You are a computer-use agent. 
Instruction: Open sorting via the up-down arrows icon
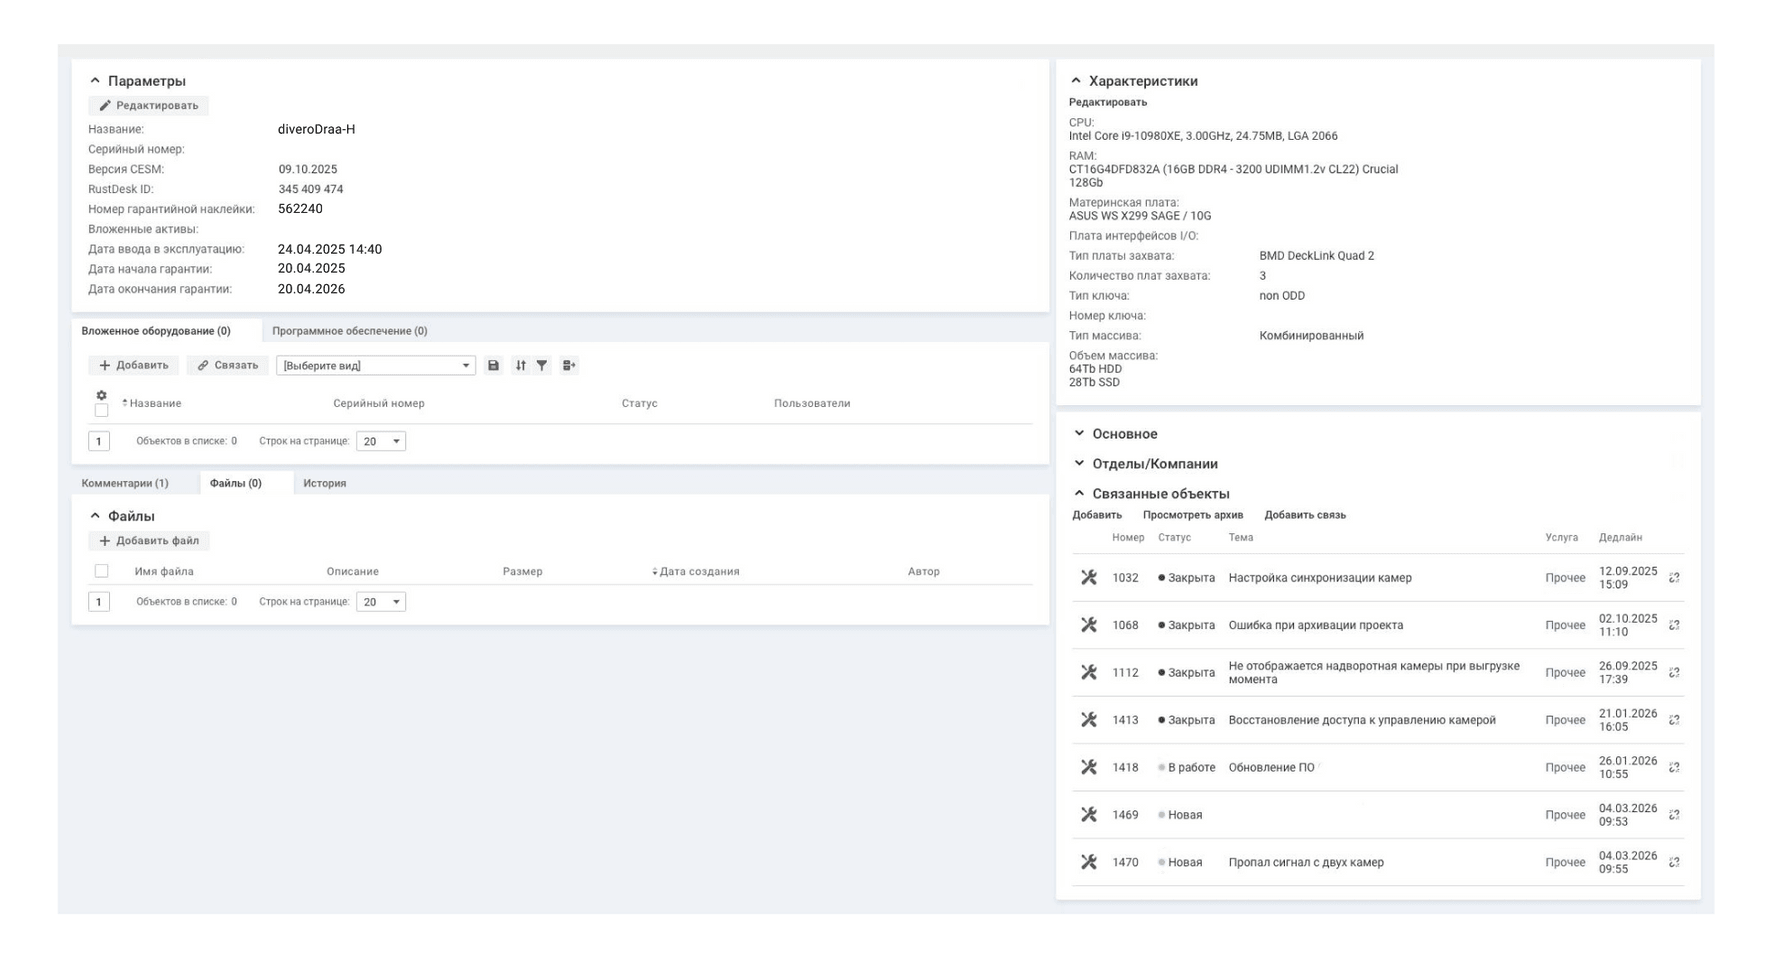(520, 366)
